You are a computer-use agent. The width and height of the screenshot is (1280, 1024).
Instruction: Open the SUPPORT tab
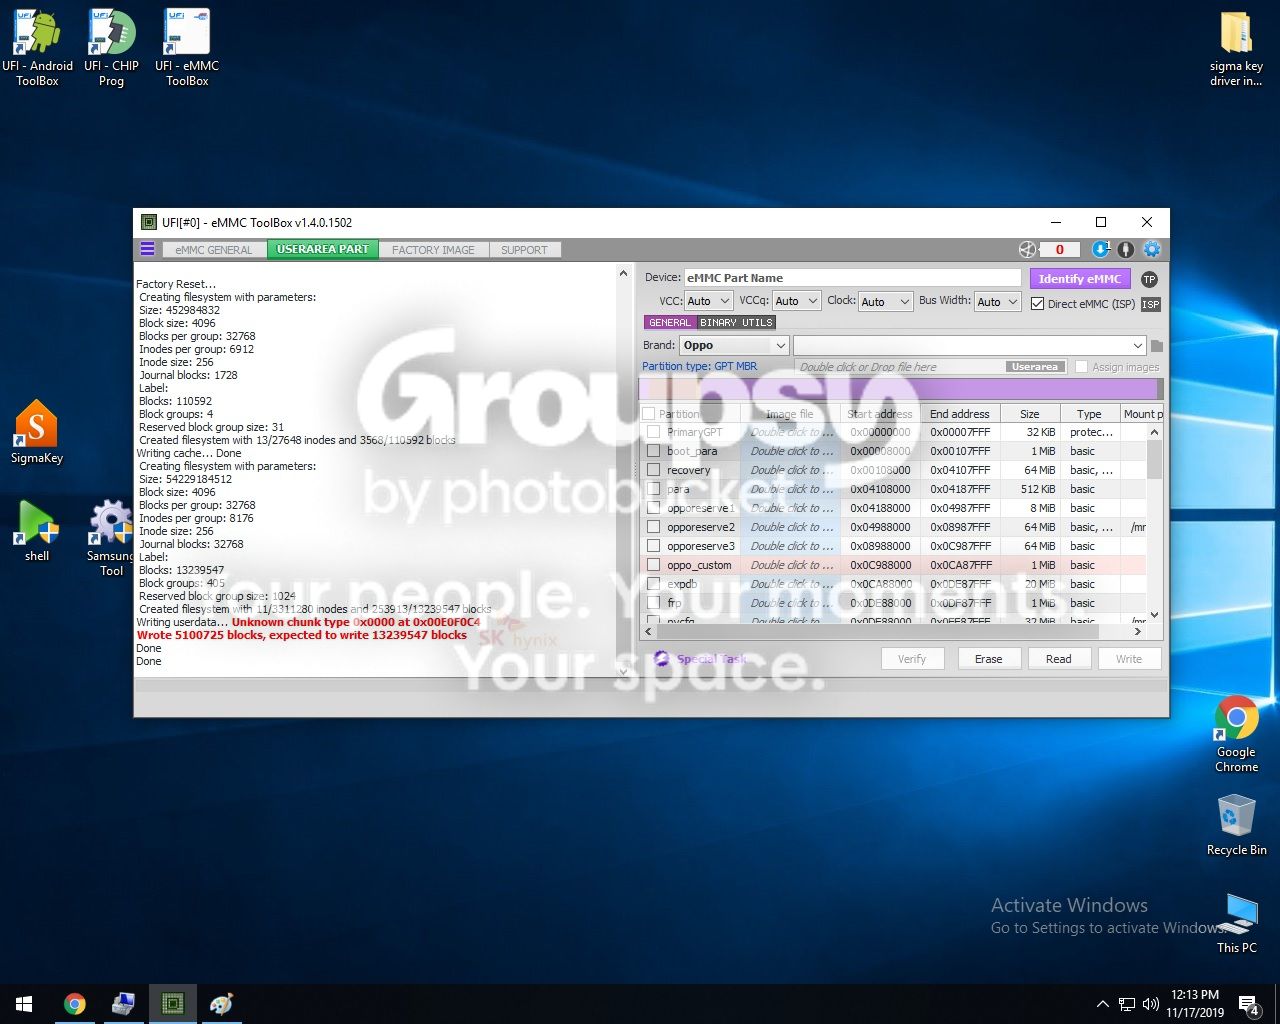[524, 250]
